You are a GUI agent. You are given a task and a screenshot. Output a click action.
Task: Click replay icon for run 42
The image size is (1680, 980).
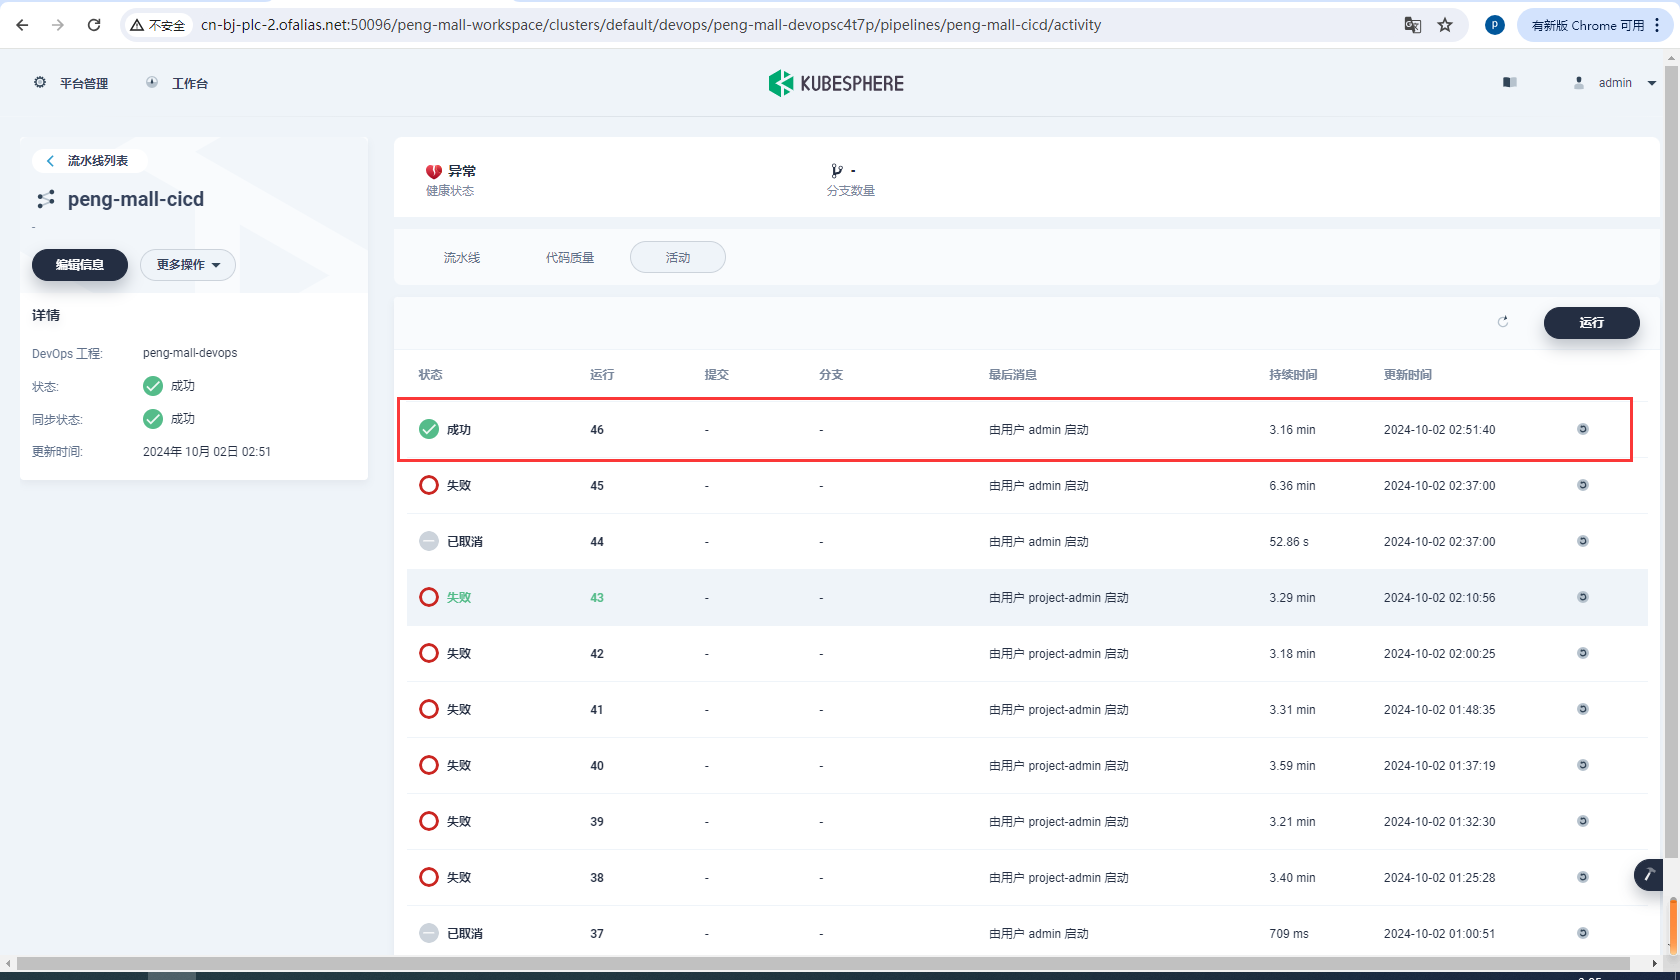pyautogui.click(x=1583, y=653)
